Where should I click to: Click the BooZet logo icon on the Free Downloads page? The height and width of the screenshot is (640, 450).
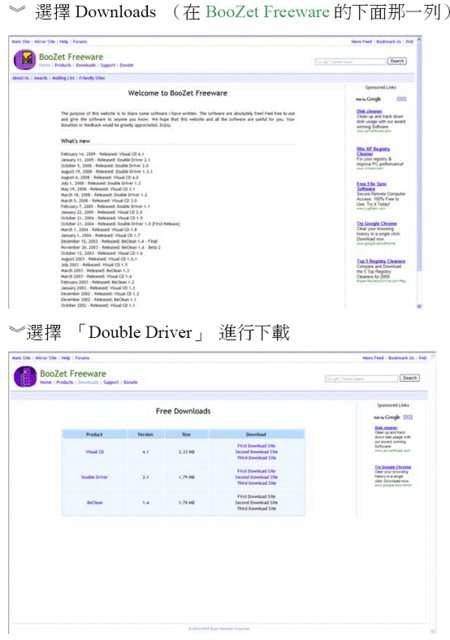click(25, 376)
